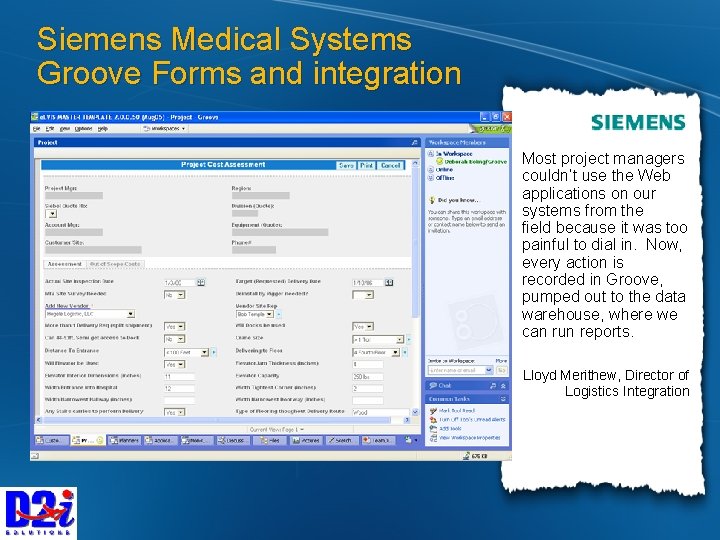The image size is (720, 540).
Task: Expand the In Workspace members group
Action: tap(431, 154)
